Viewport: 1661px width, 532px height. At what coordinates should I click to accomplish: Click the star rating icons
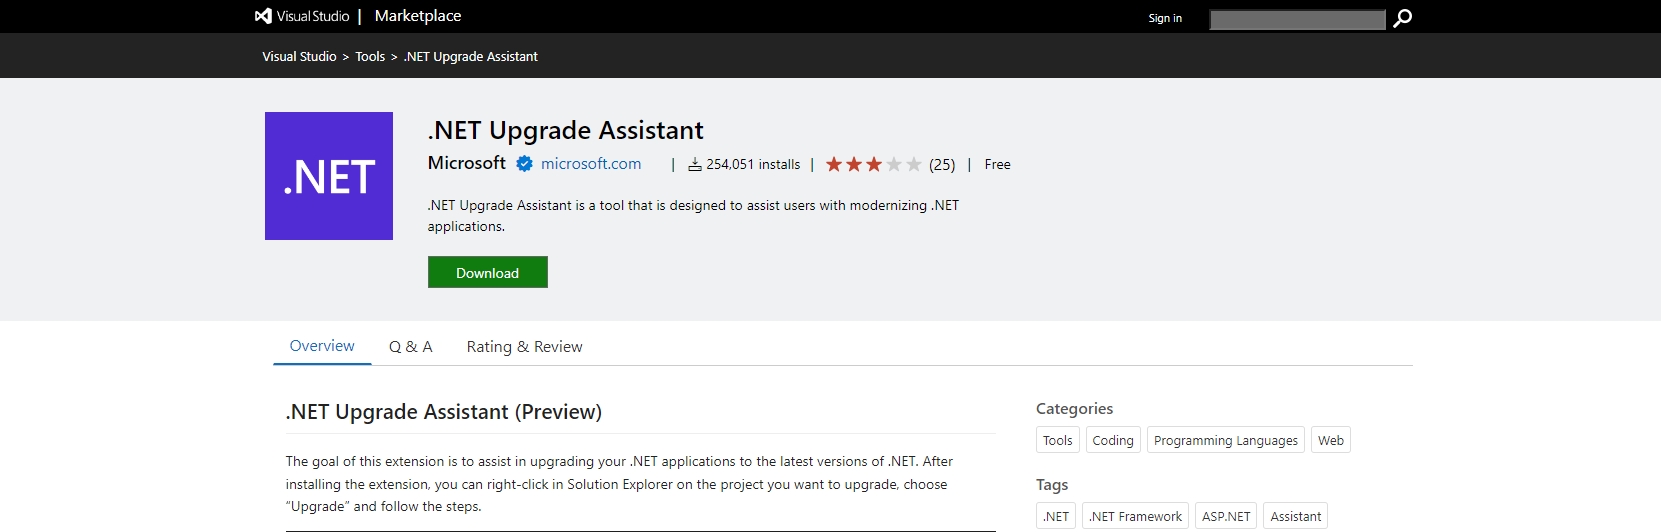click(873, 164)
